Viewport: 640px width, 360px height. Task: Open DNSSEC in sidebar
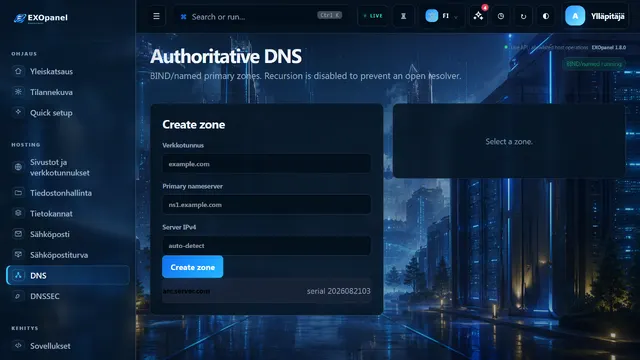coord(68,296)
